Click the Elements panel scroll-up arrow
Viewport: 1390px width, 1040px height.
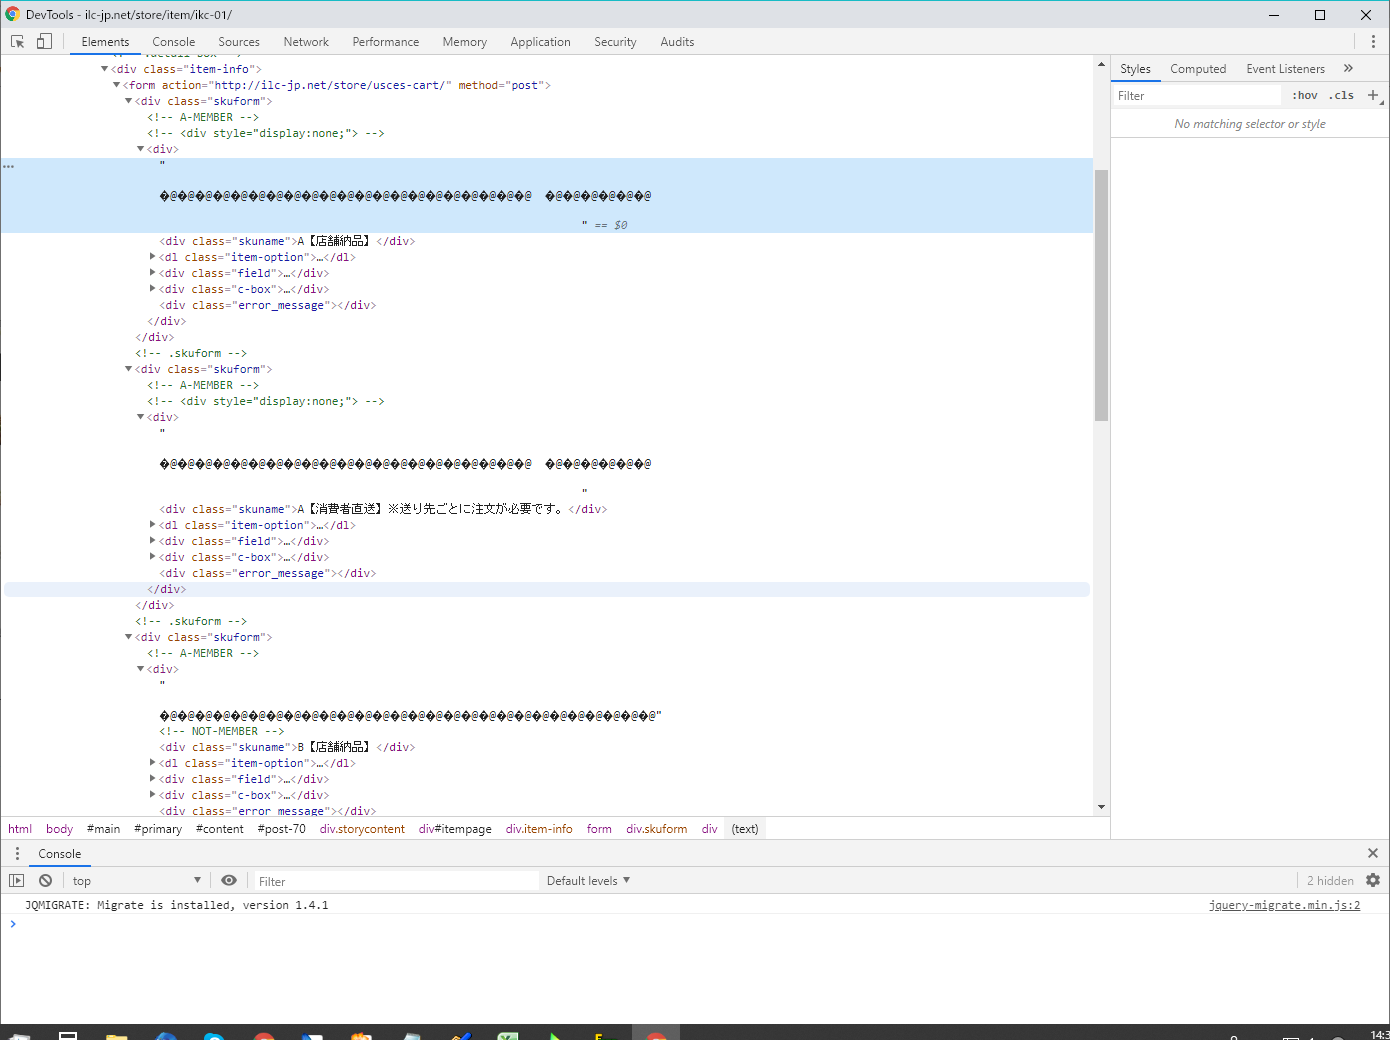1101,65
